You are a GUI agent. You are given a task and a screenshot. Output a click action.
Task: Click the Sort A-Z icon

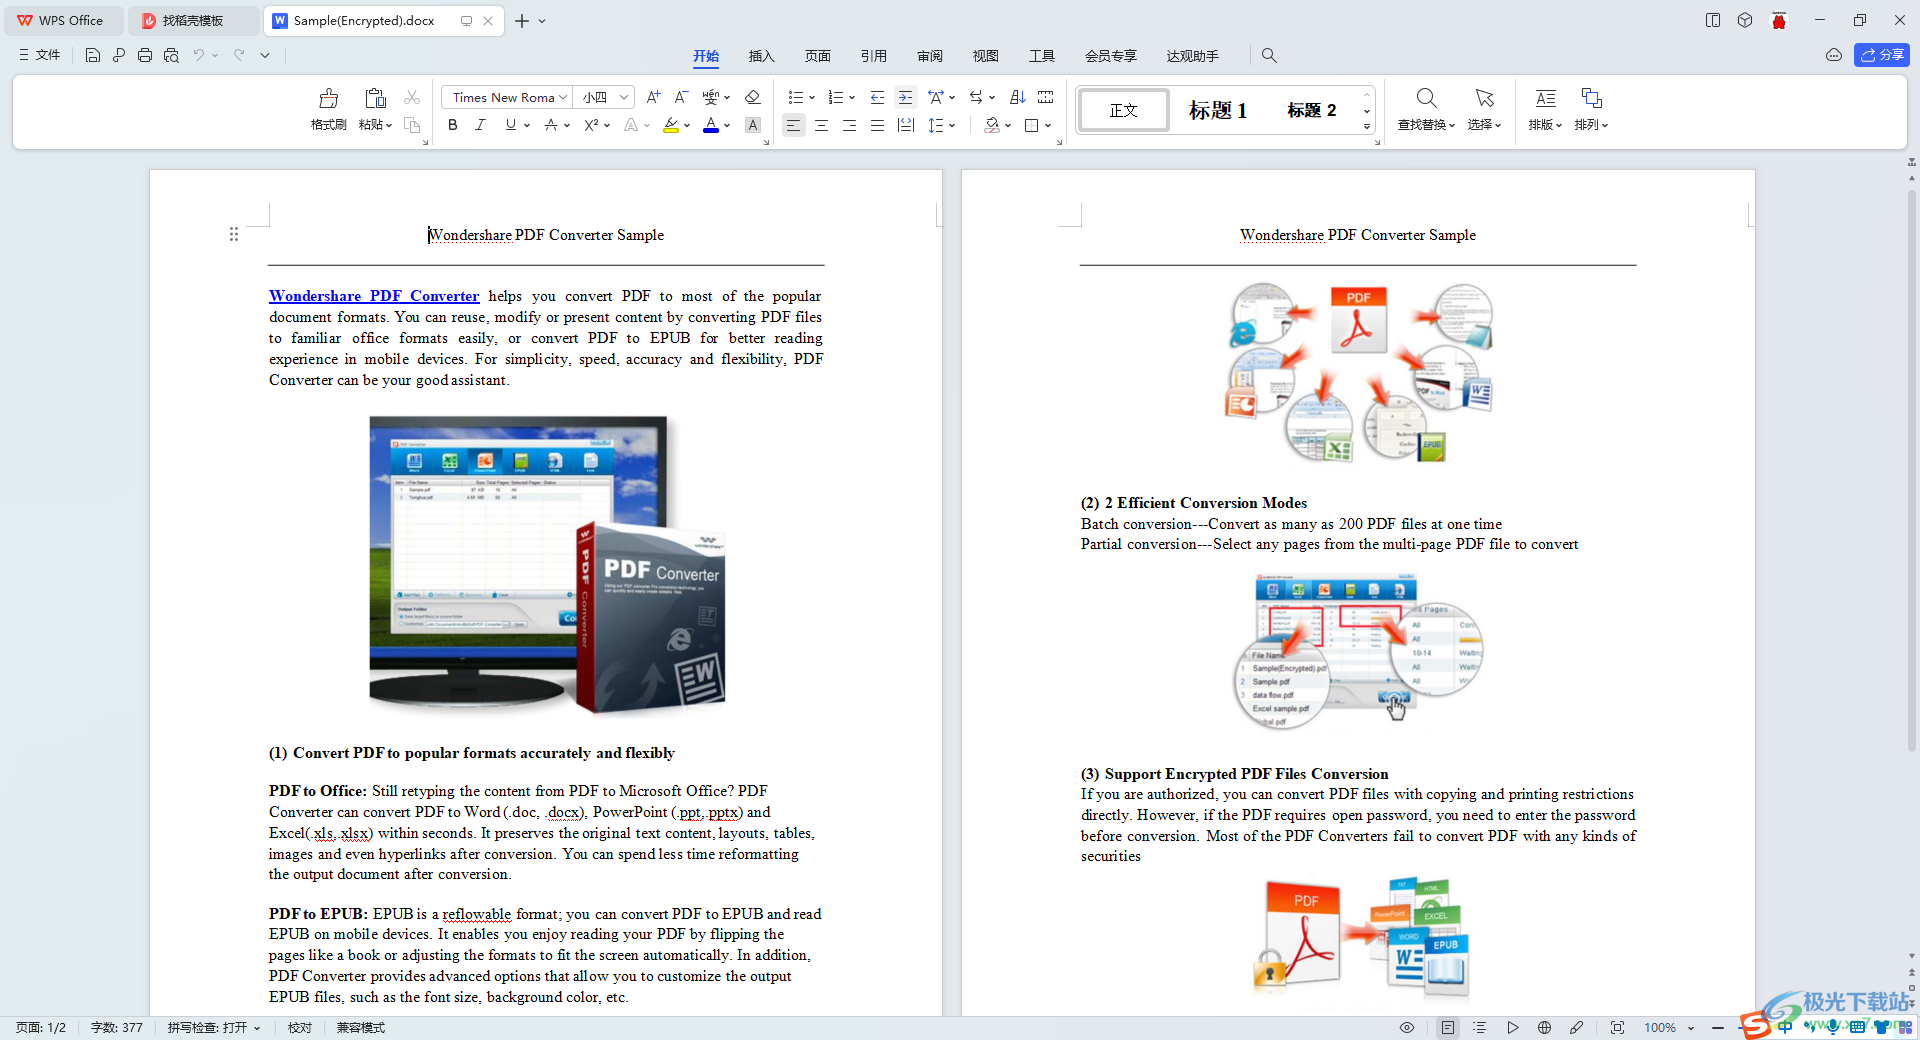[1017, 97]
